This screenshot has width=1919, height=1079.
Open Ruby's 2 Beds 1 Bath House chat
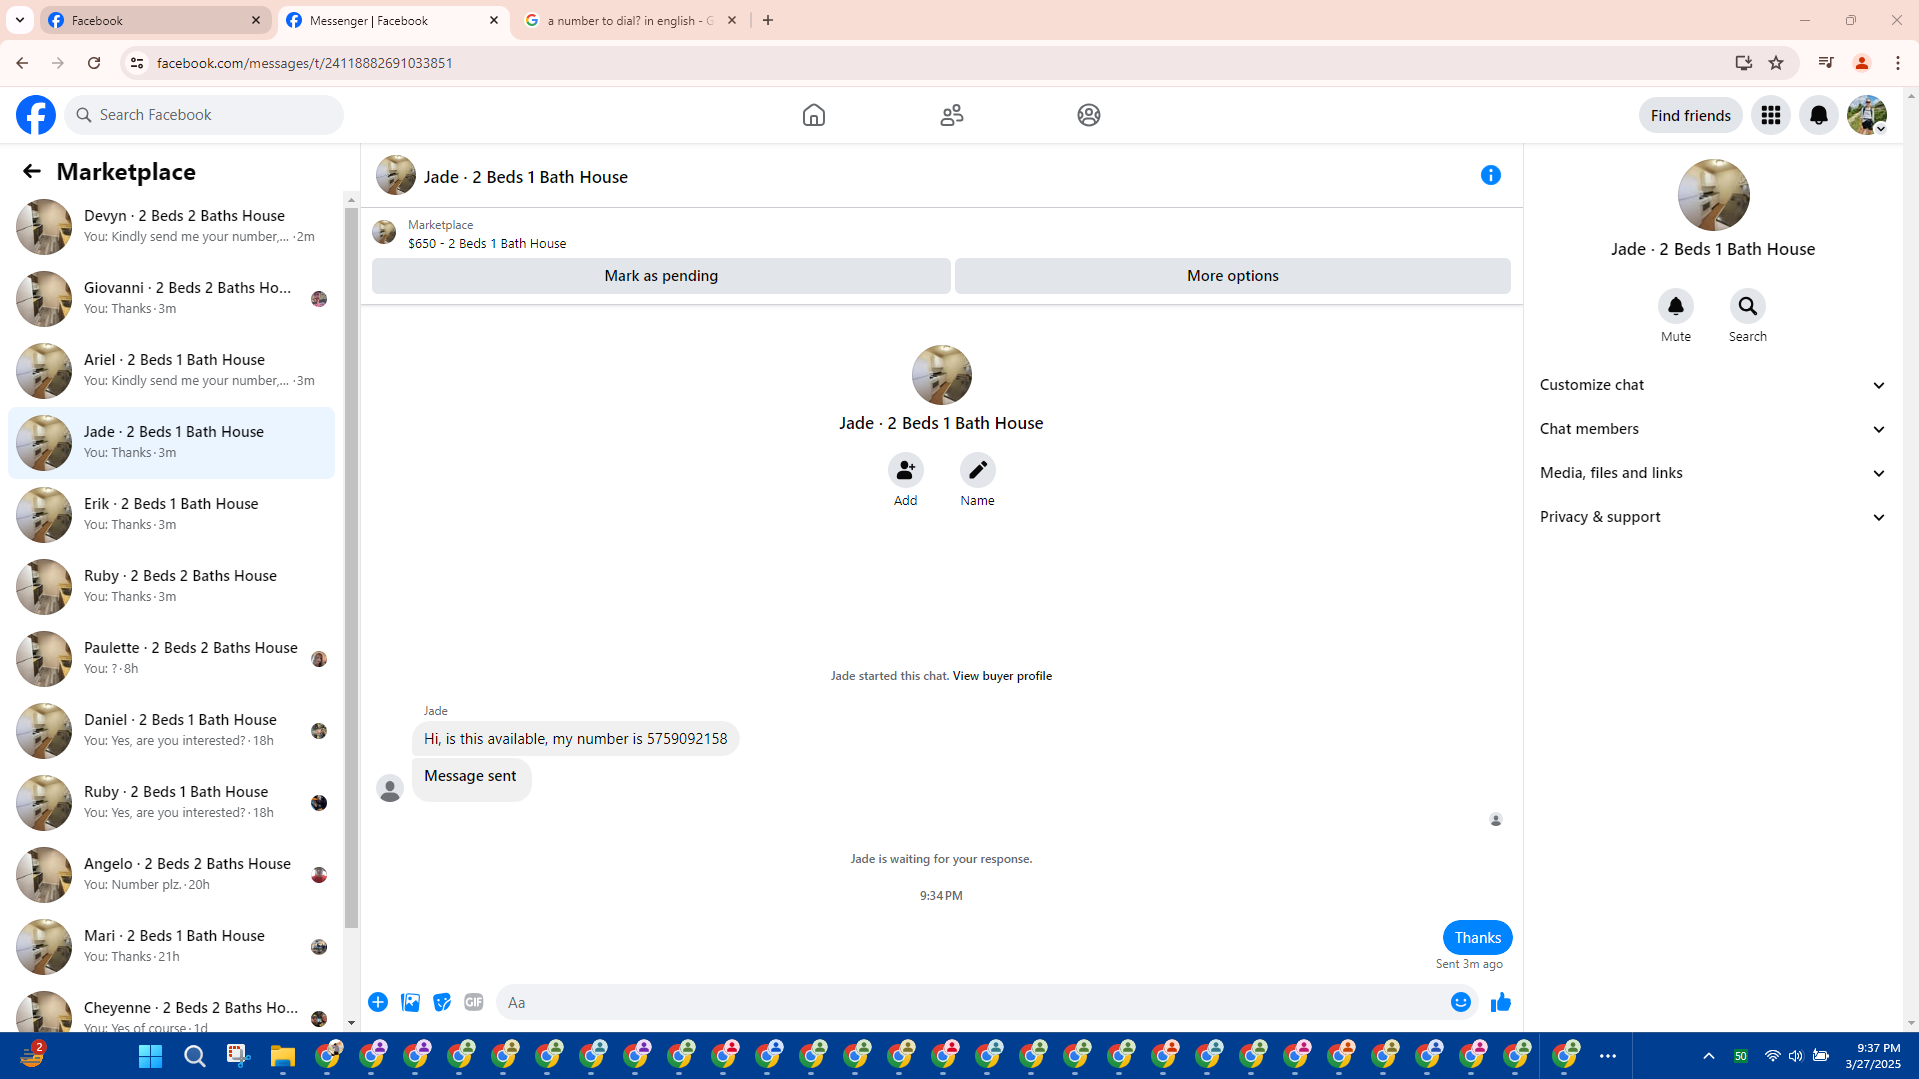(x=172, y=803)
